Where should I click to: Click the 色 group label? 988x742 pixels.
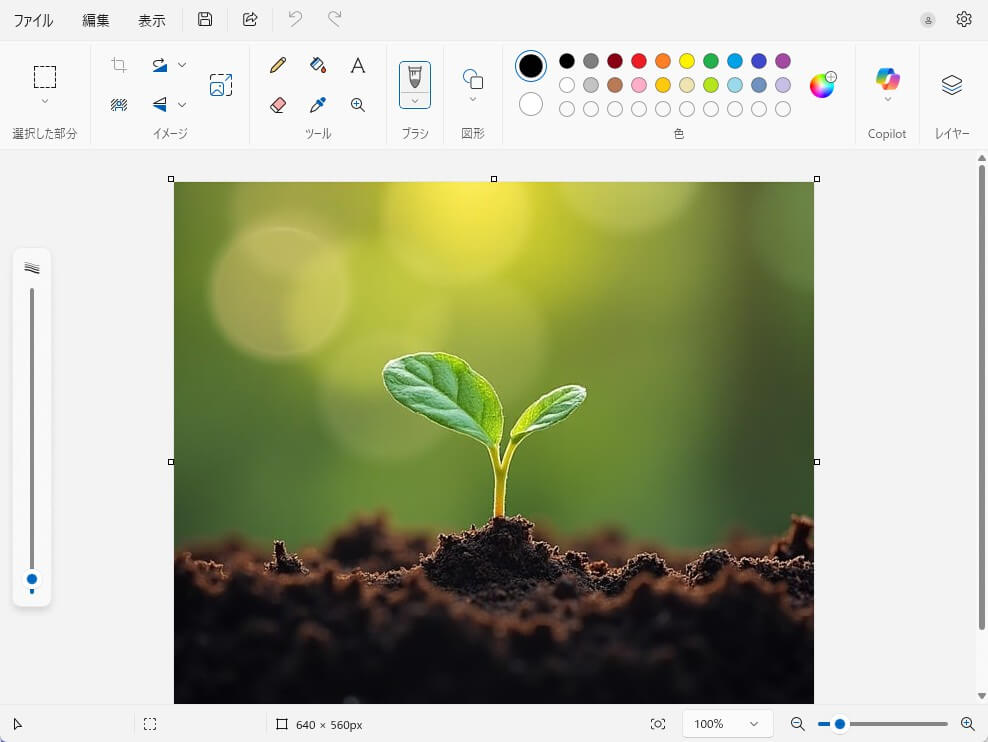tap(679, 134)
